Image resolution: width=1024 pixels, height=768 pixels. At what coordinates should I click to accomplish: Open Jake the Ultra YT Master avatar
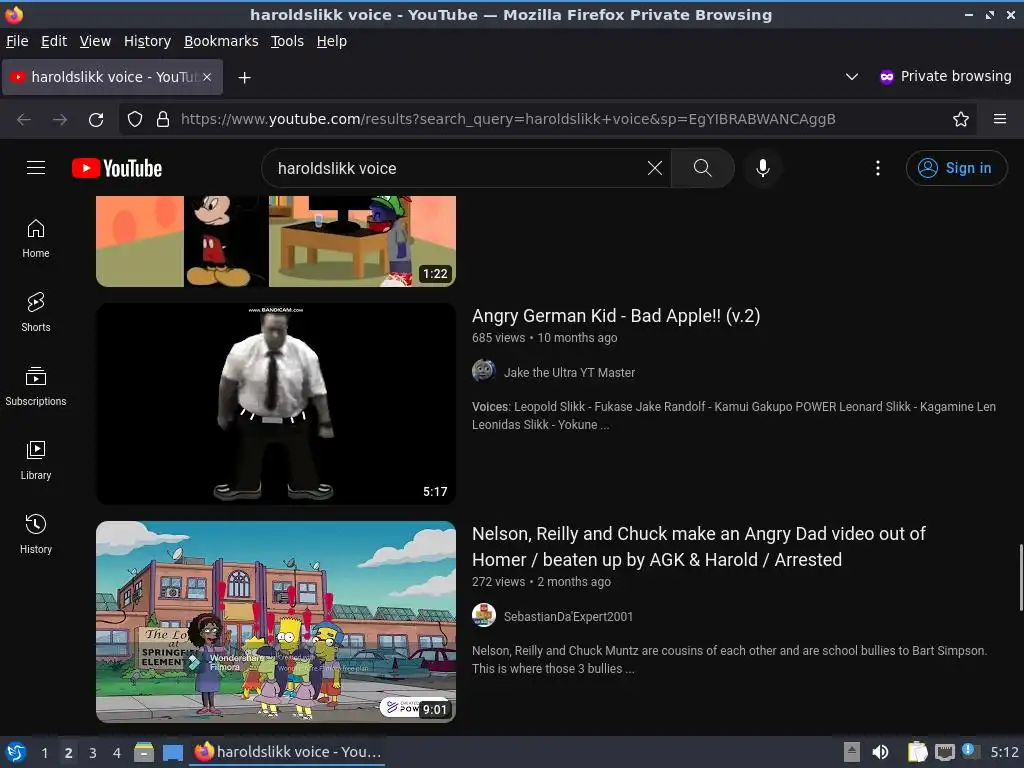483,371
